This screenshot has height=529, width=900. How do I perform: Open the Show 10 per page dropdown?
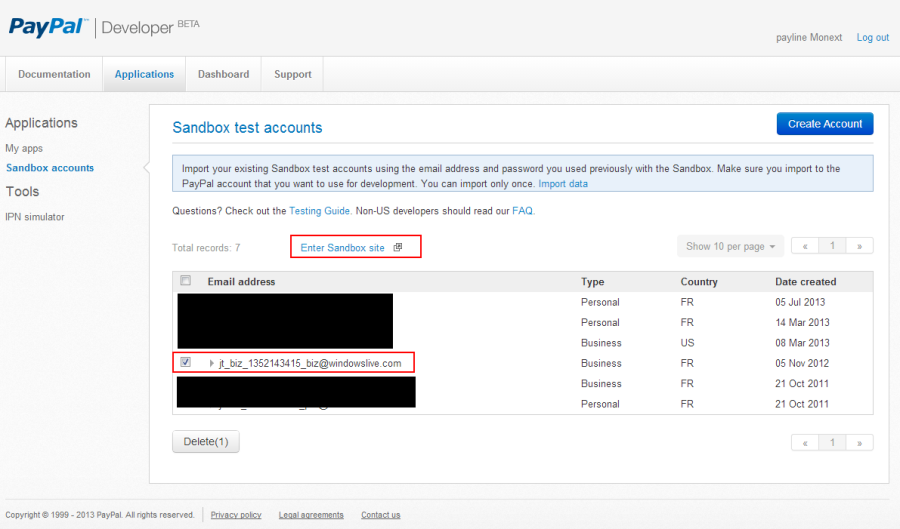pos(730,246)
